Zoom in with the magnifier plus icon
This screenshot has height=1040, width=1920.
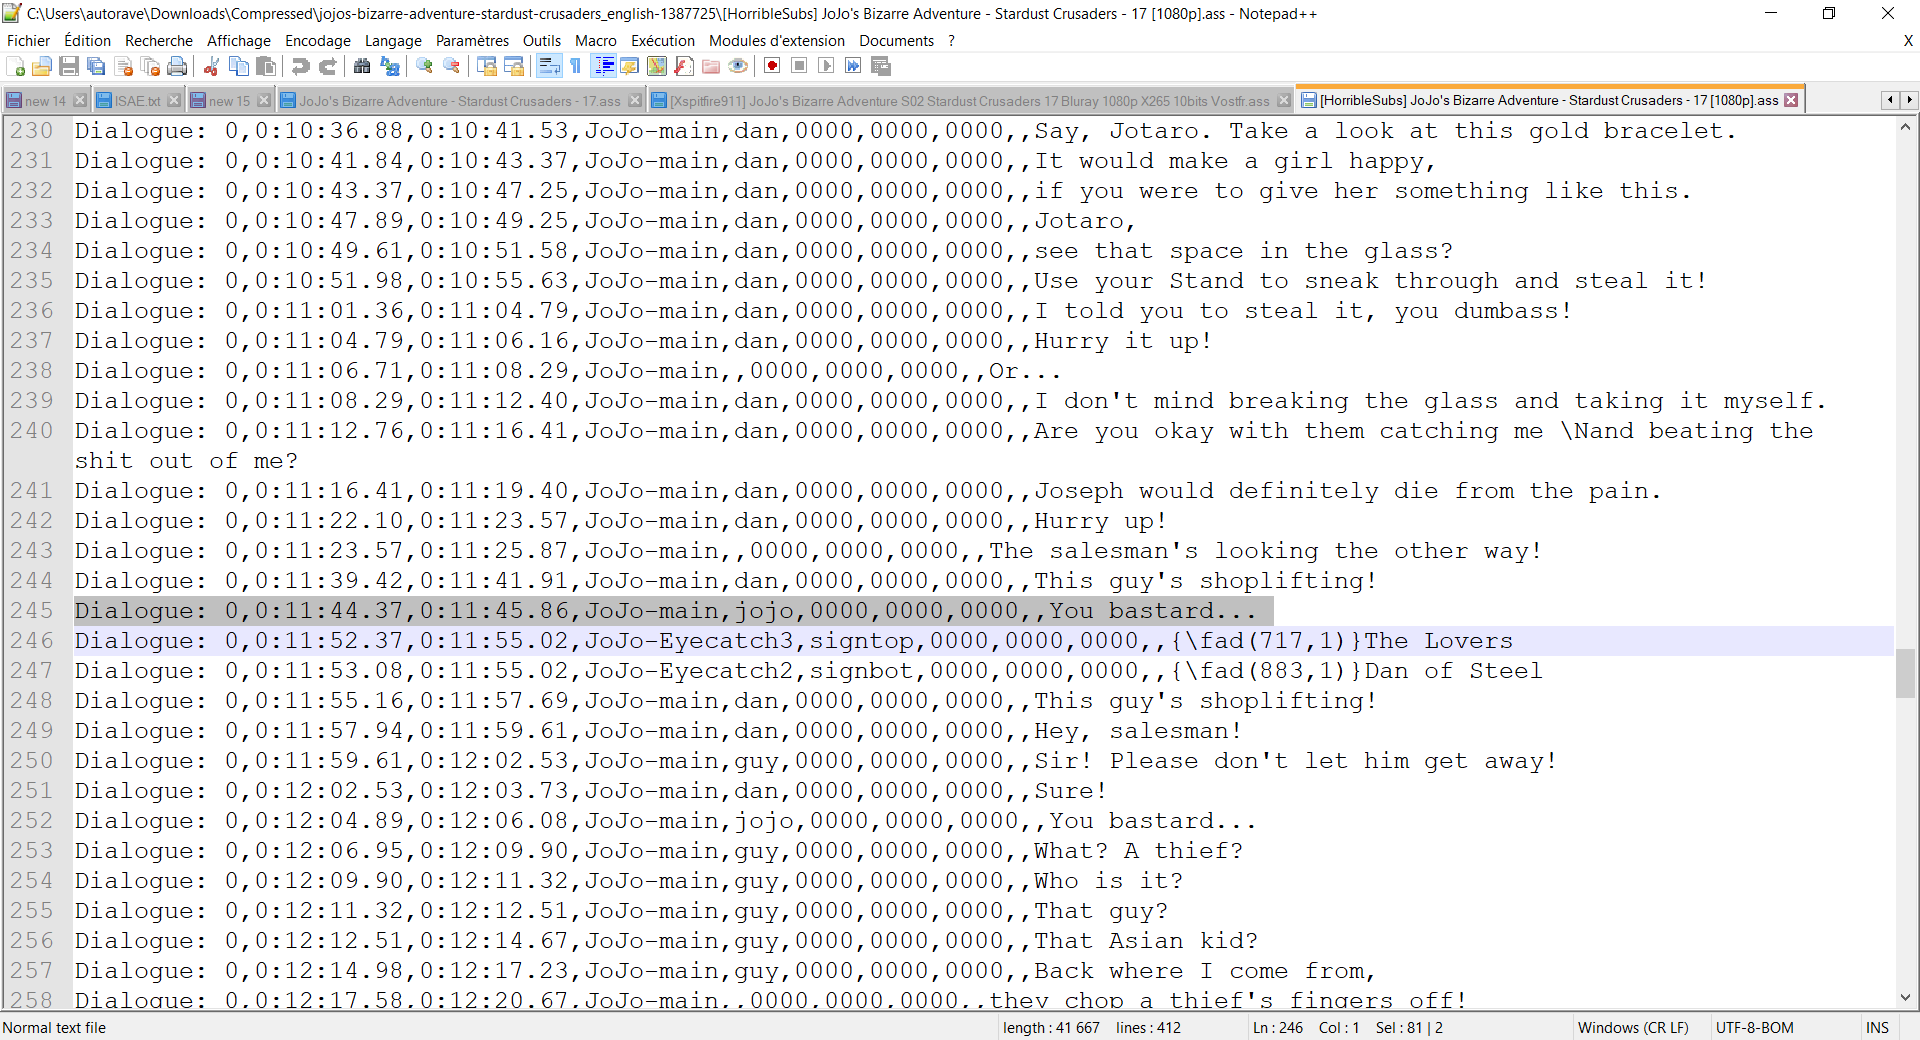pos(425,66)
